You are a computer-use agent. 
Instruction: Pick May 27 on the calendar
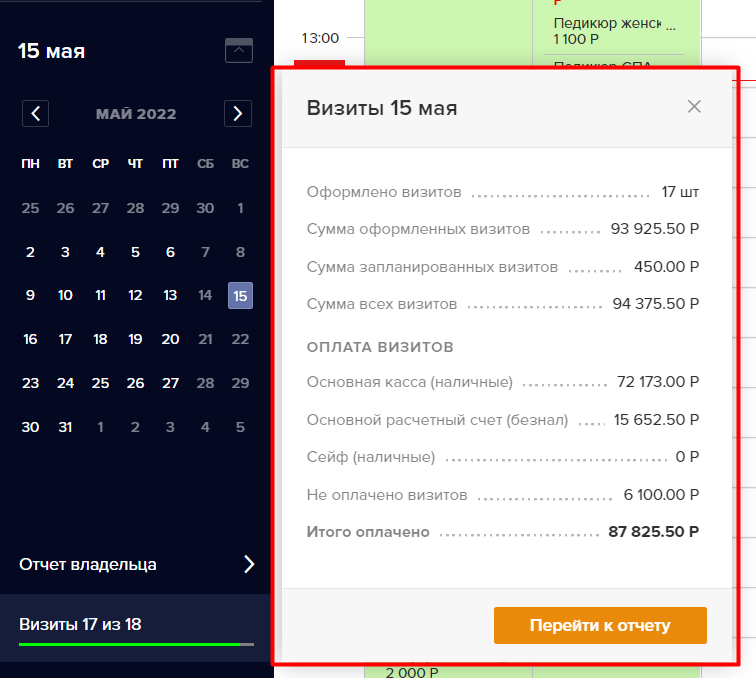(x=170, y=383)
